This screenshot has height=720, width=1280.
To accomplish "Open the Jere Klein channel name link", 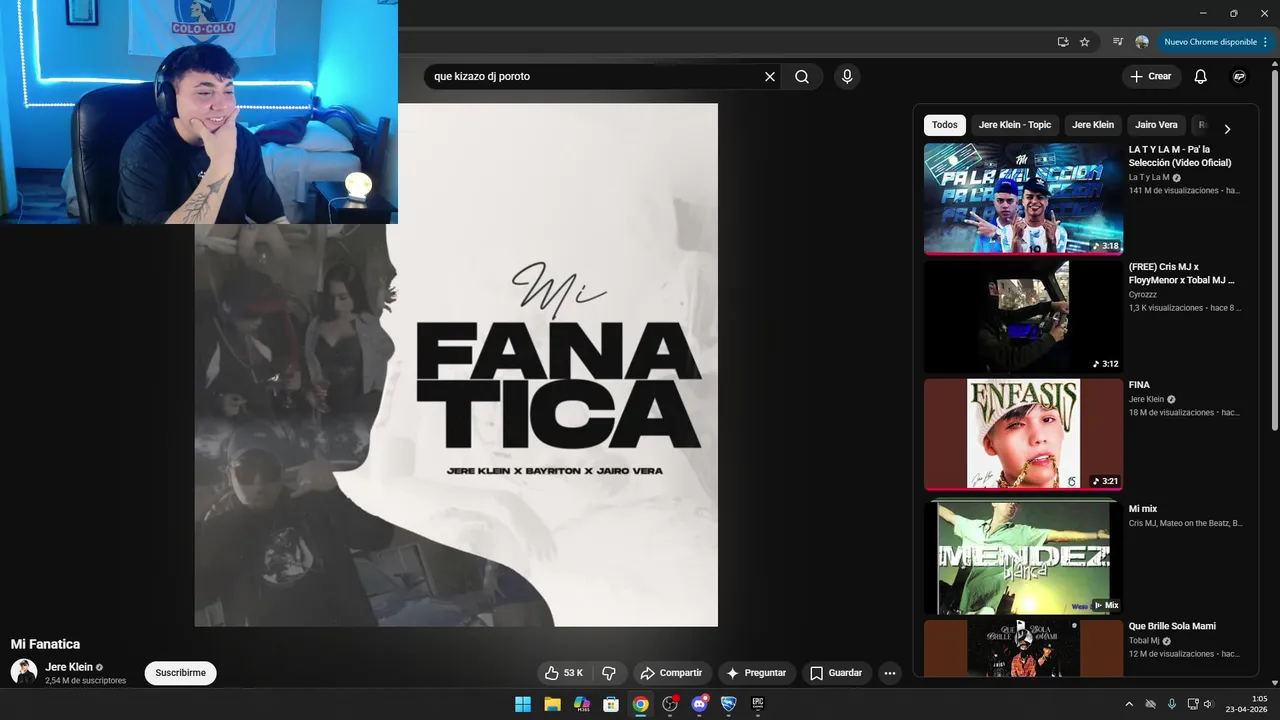I will 69,667.
